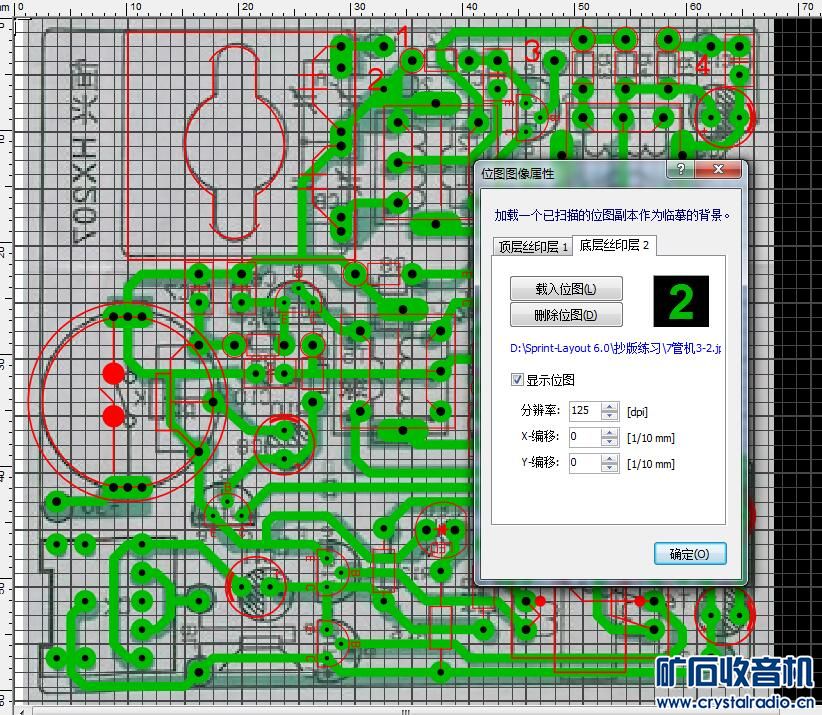Decrease the 分辨率 value with down arrow
This screenshot has height=715, width=822.
609,415
